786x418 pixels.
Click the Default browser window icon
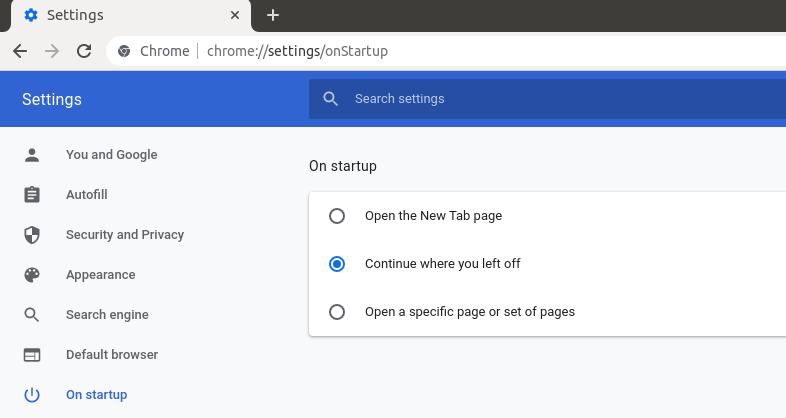point(32,355)
